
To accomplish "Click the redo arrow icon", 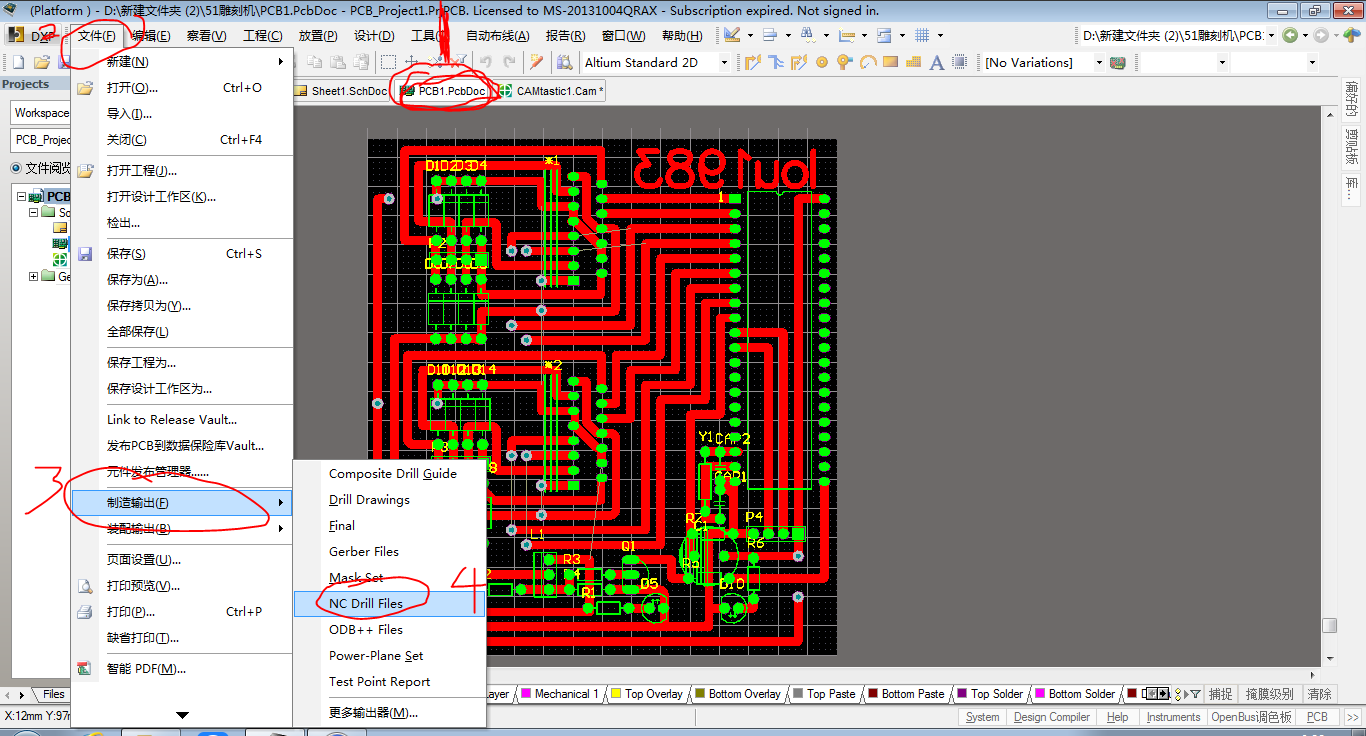I will [x=509, y=62].
